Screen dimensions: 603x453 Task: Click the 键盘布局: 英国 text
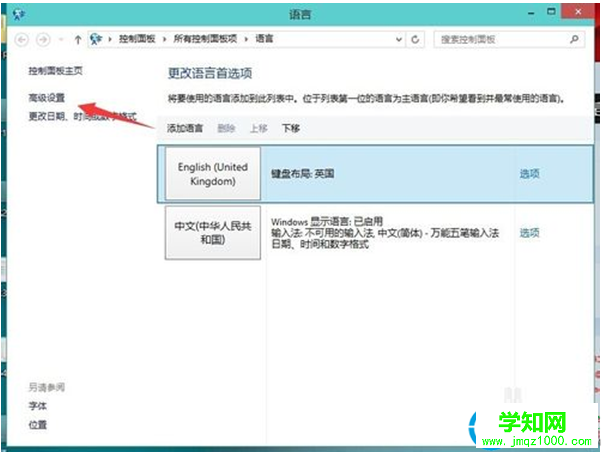coord(302,174)
